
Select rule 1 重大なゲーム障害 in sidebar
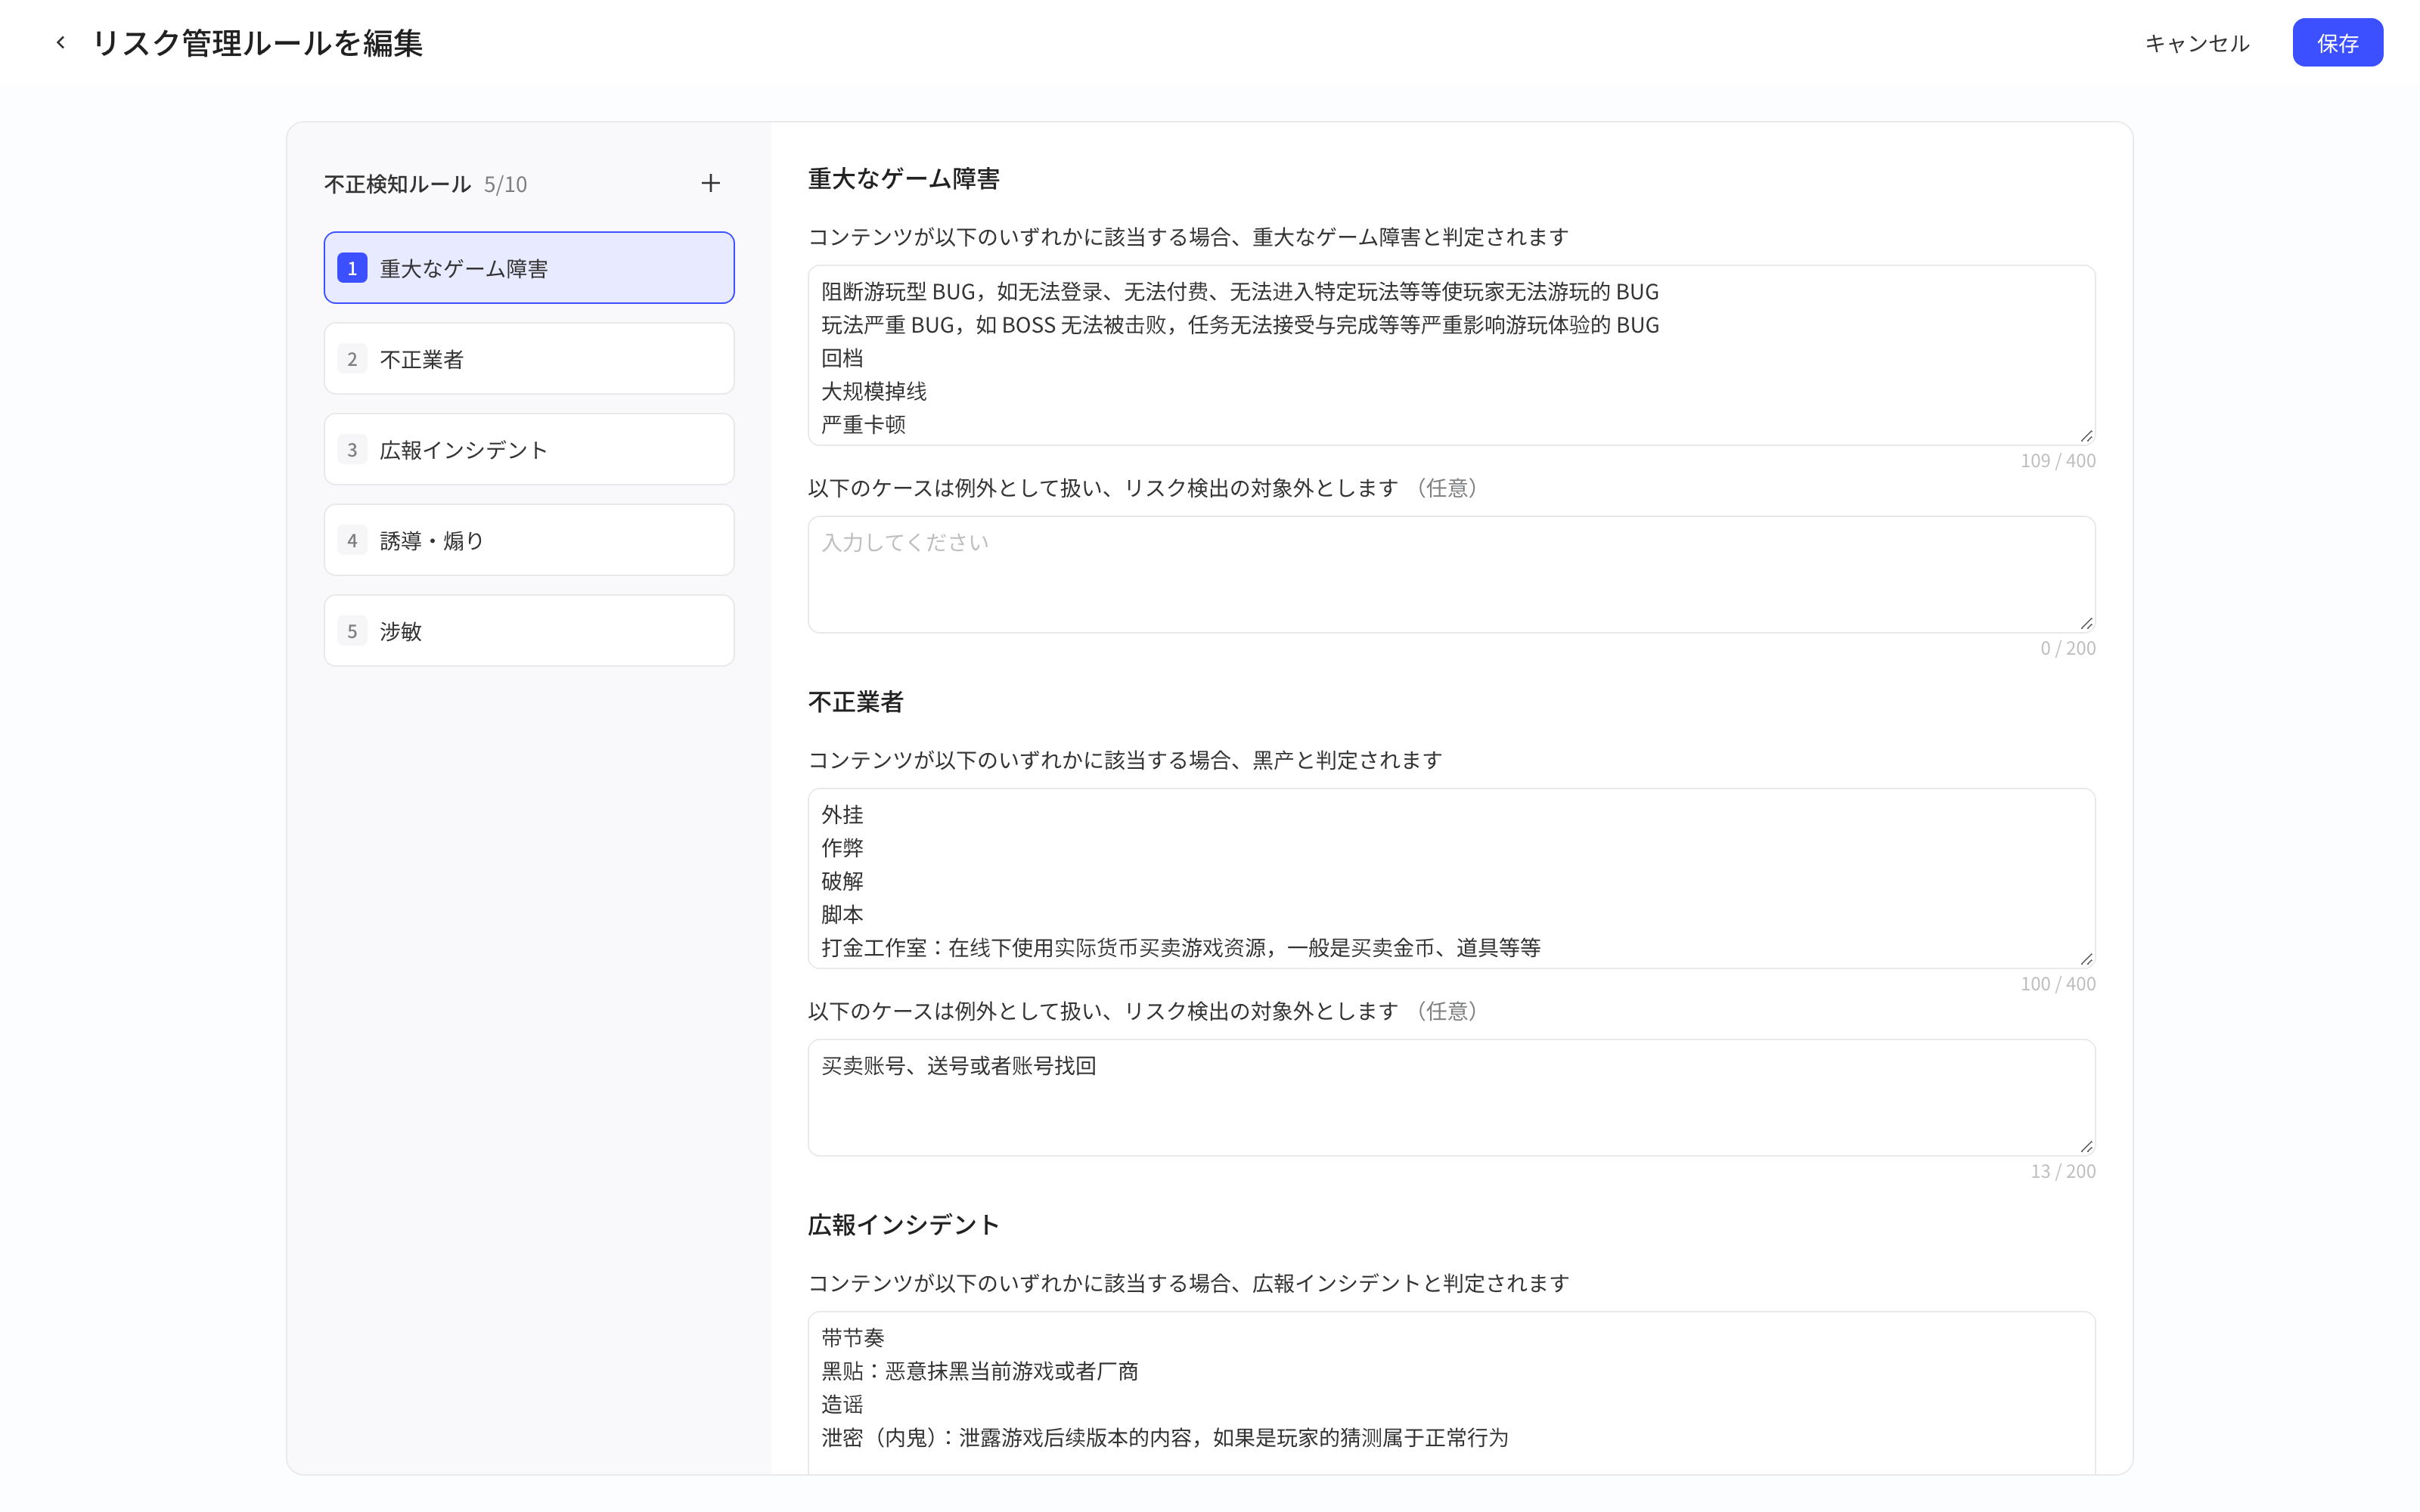coord(529,268)
